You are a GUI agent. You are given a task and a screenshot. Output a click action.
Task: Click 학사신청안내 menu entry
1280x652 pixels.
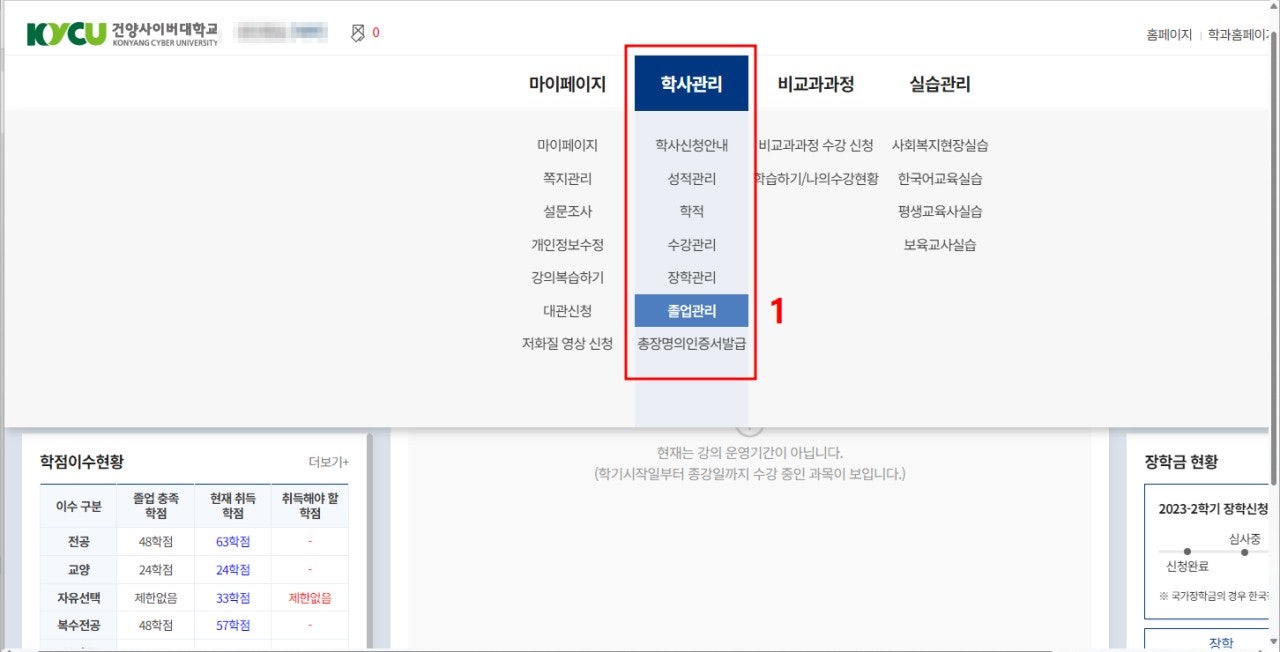point(691,146)
